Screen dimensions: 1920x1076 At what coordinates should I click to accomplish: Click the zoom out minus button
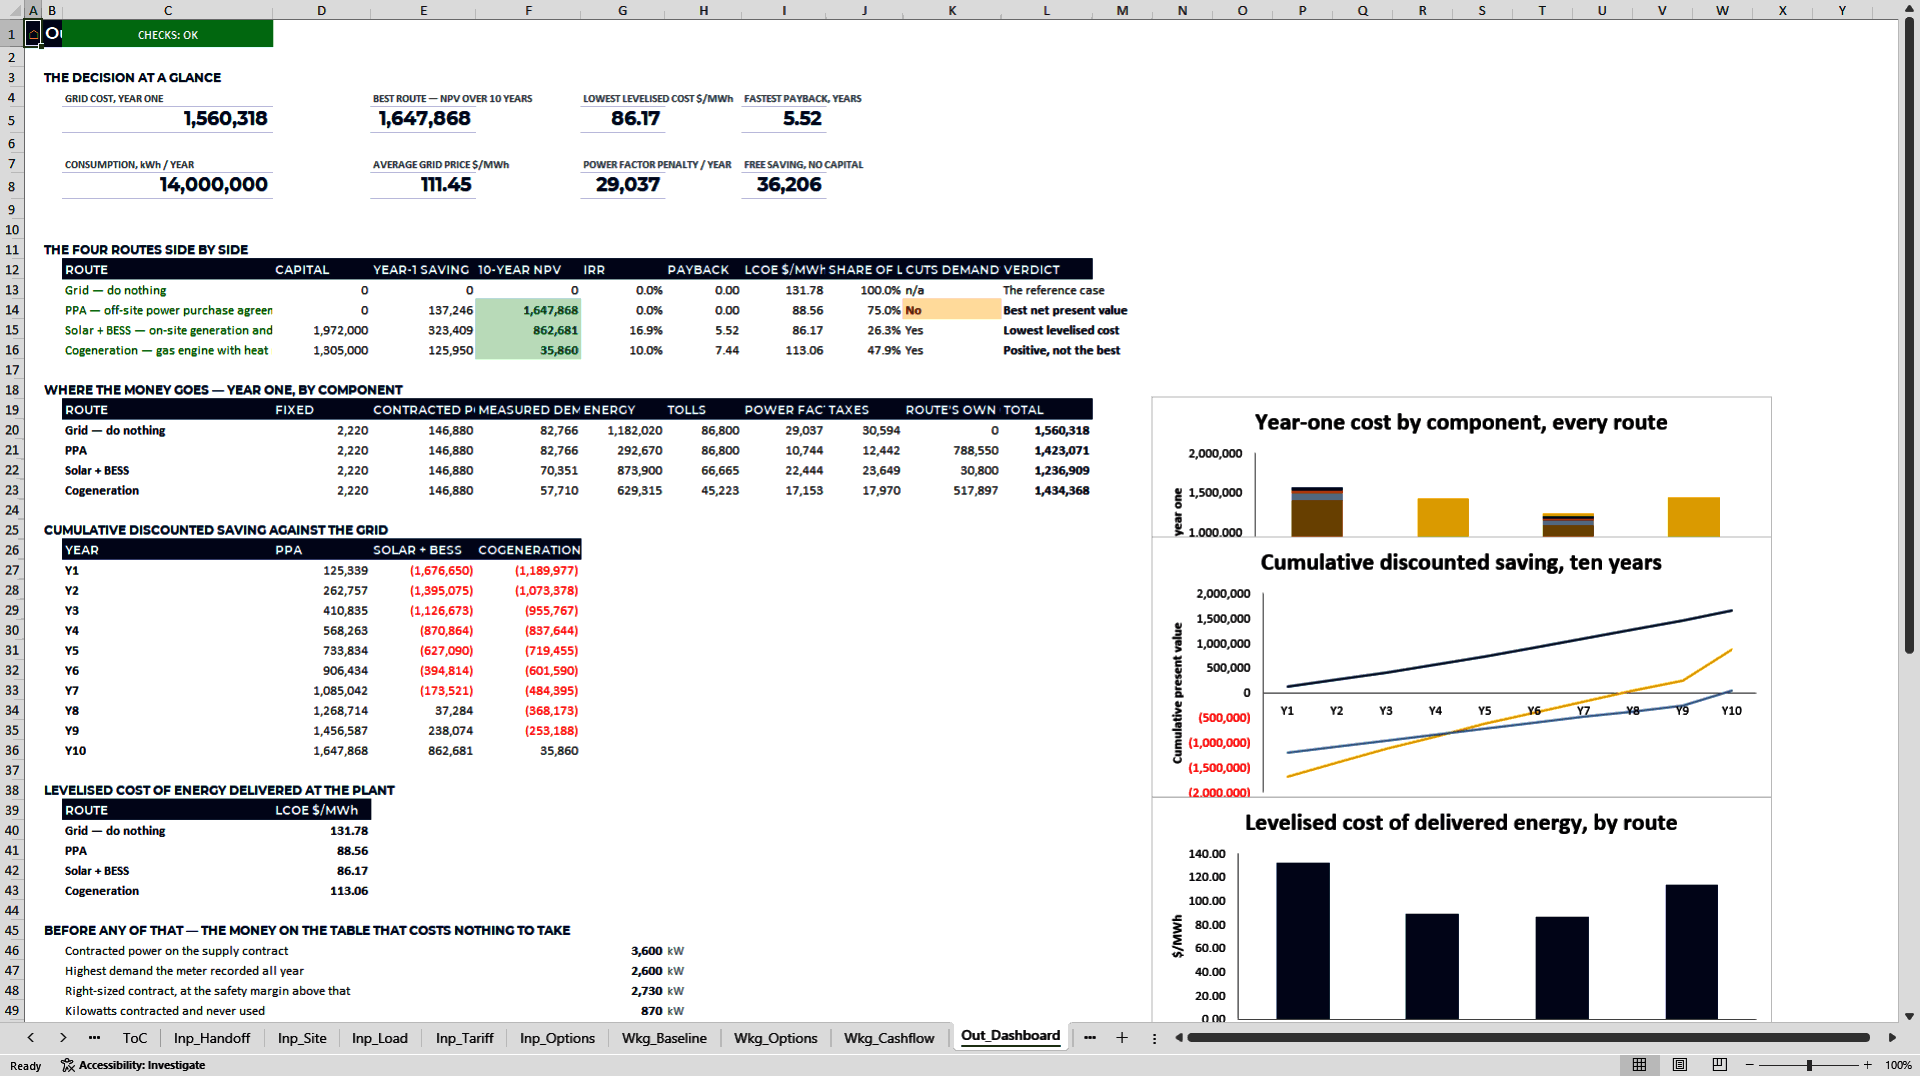click(1750, 1065)
